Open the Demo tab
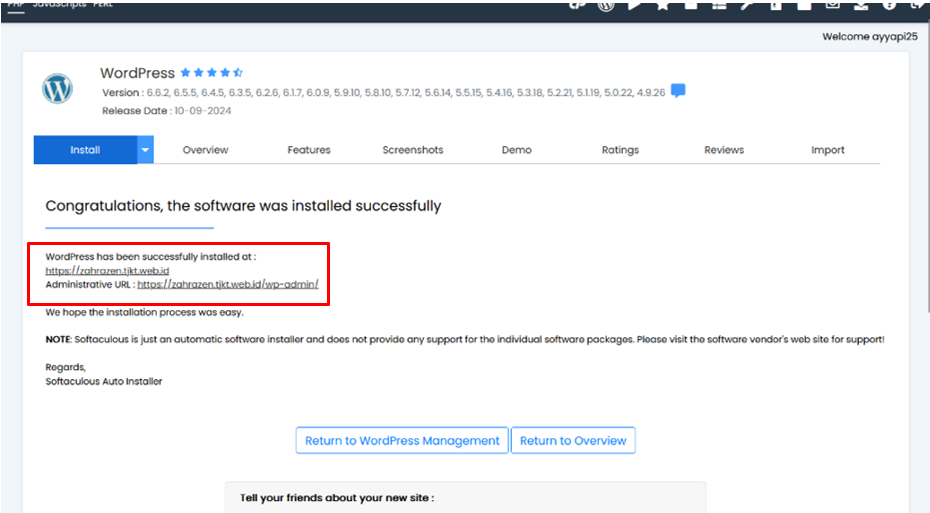Screen dimensions: 930x513 516,150
